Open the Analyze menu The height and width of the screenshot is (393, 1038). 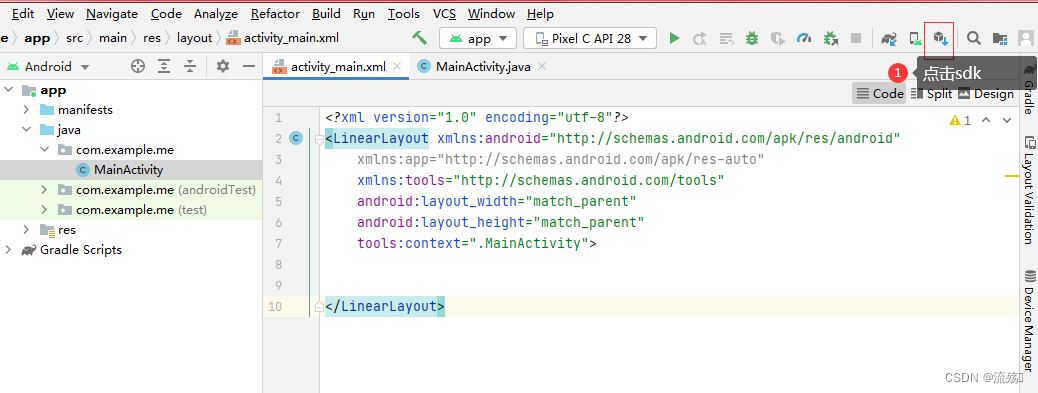(x=217, y=14)
